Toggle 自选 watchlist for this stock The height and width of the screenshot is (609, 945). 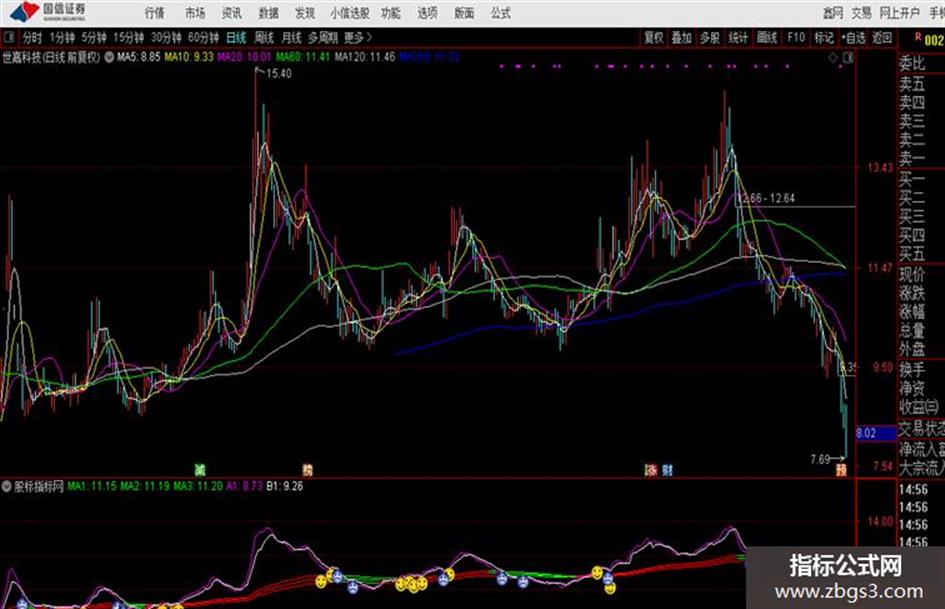click(853, 38)
